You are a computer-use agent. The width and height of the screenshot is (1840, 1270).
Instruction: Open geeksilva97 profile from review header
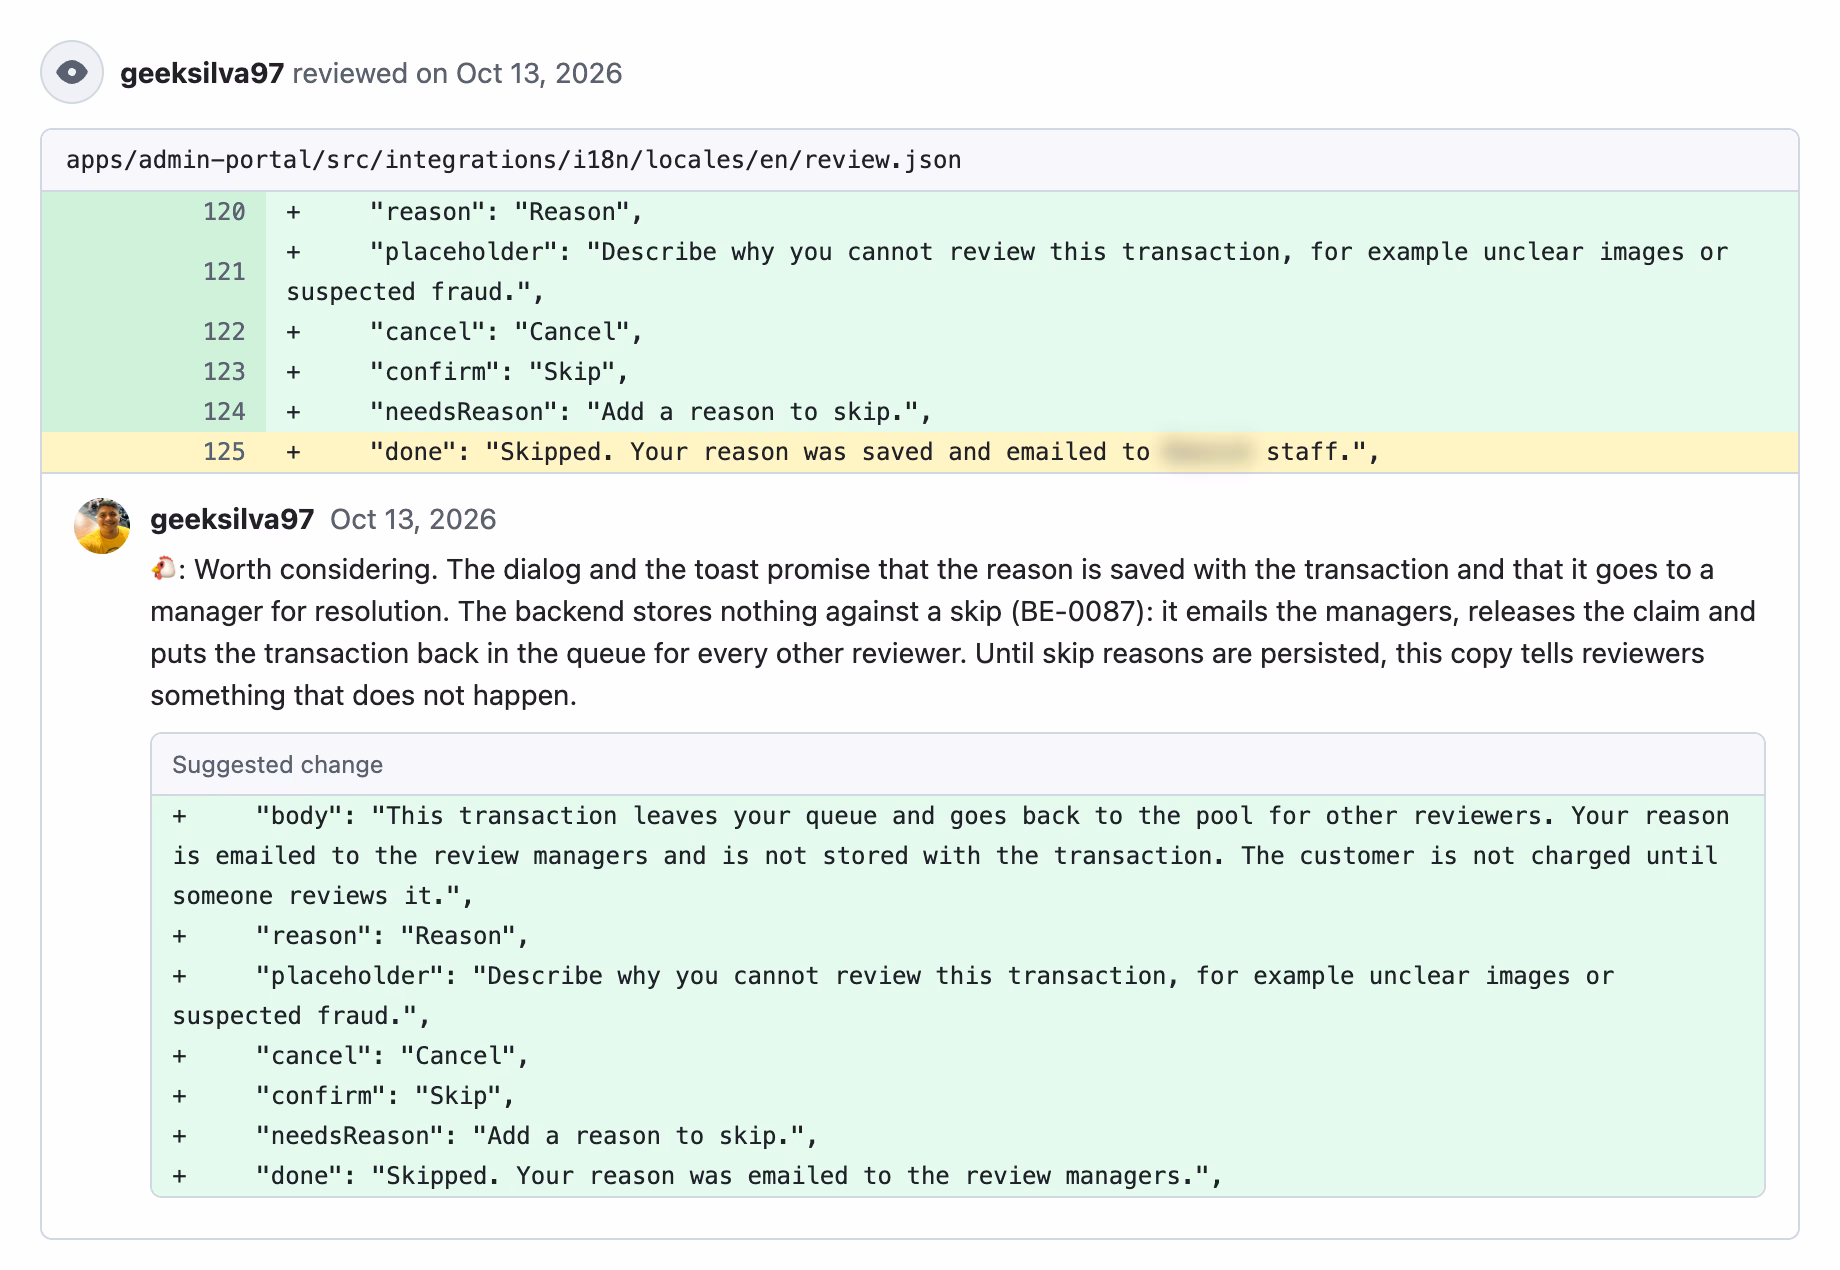click(202, 73)
